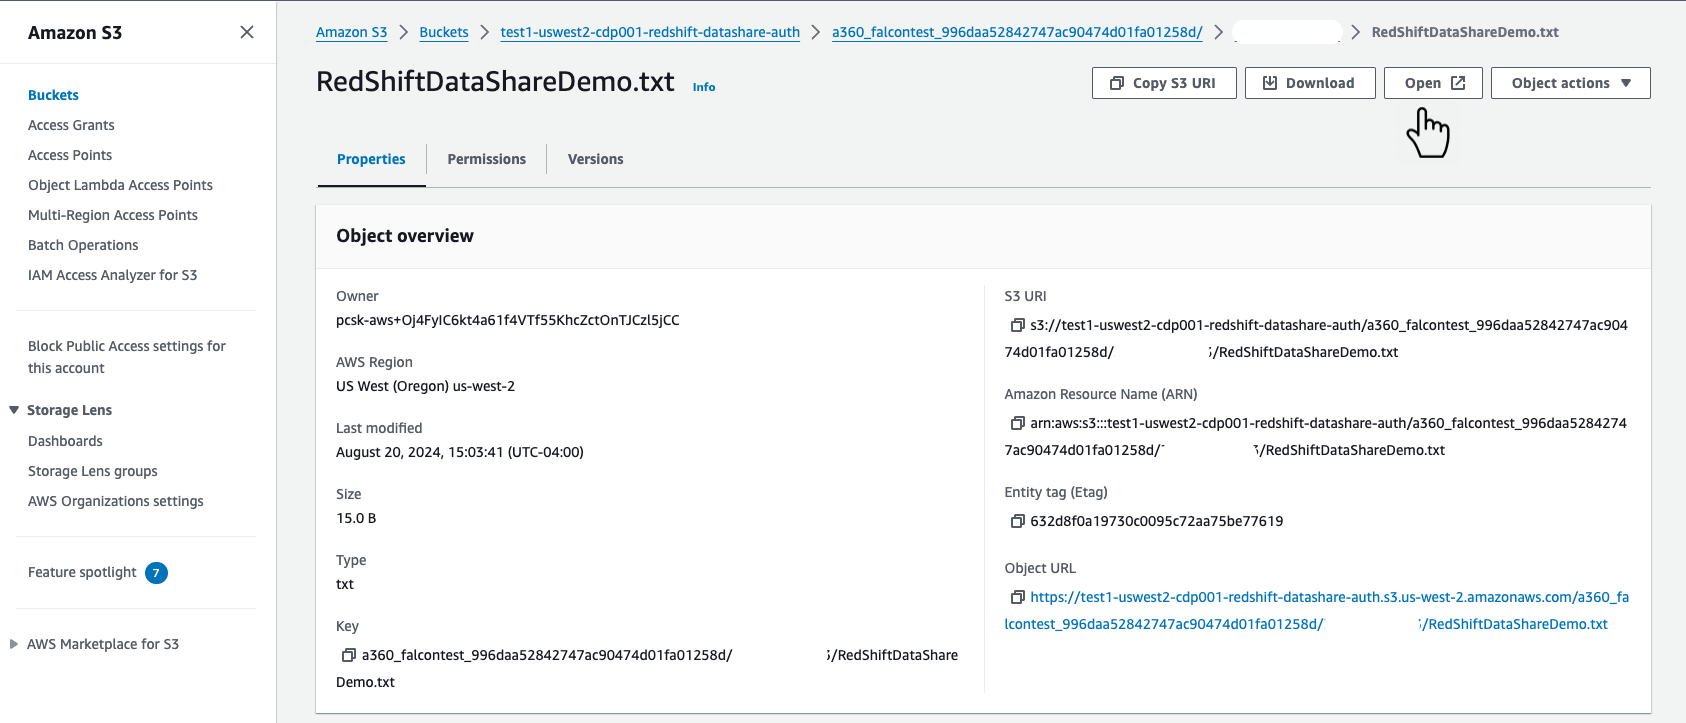Open a360_falcontest folder breadcrumb link
1686x723 pixels.
tap(1017, 32)
